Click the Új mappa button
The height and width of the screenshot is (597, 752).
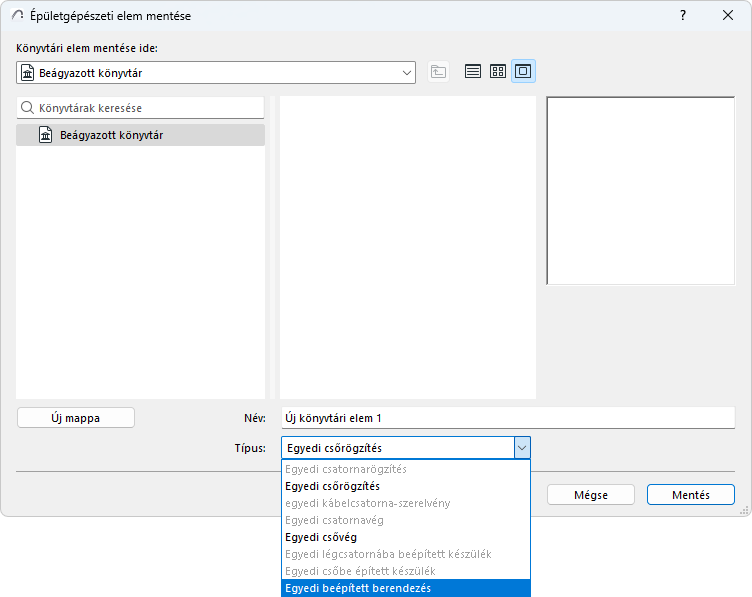click(x=76, y=418)
